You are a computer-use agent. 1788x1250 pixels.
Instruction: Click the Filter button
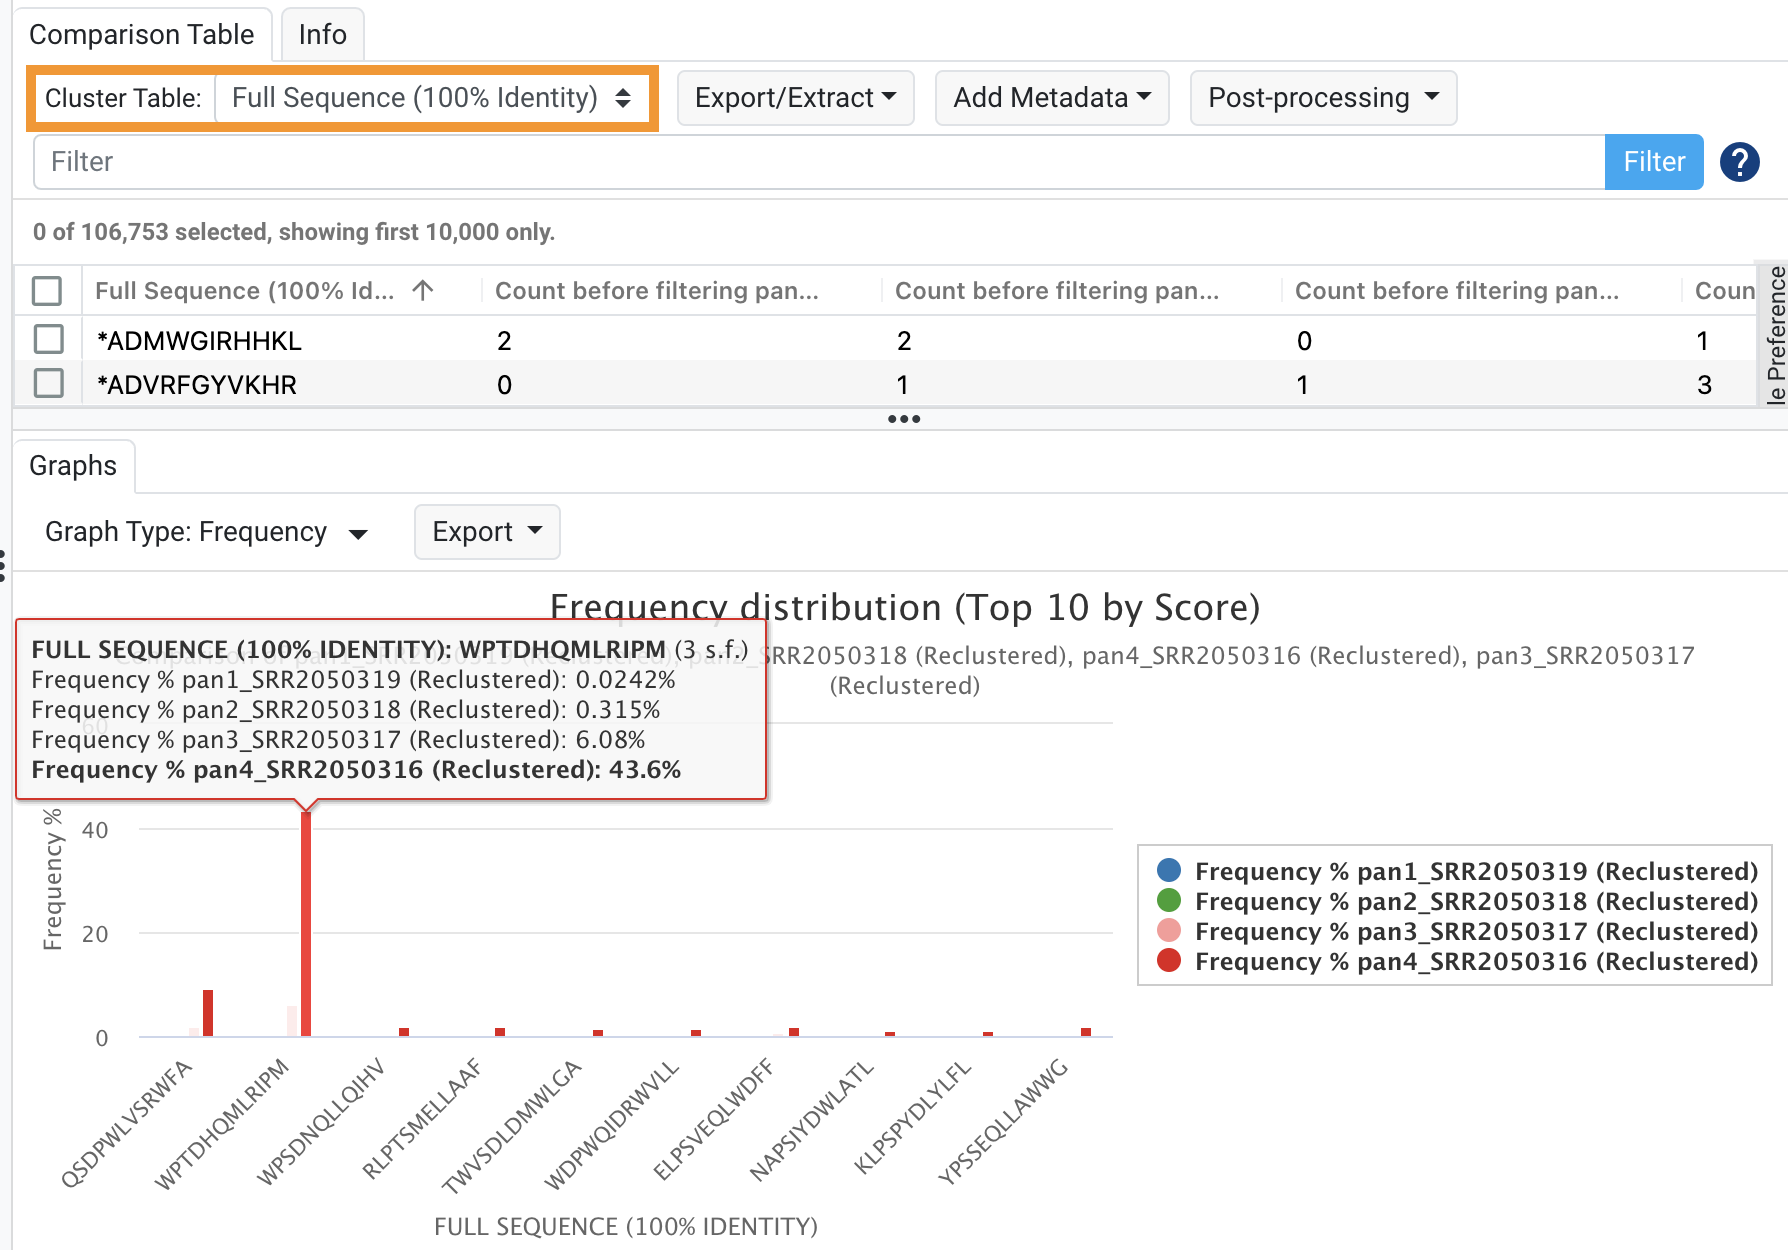(x=1653, y=161)
